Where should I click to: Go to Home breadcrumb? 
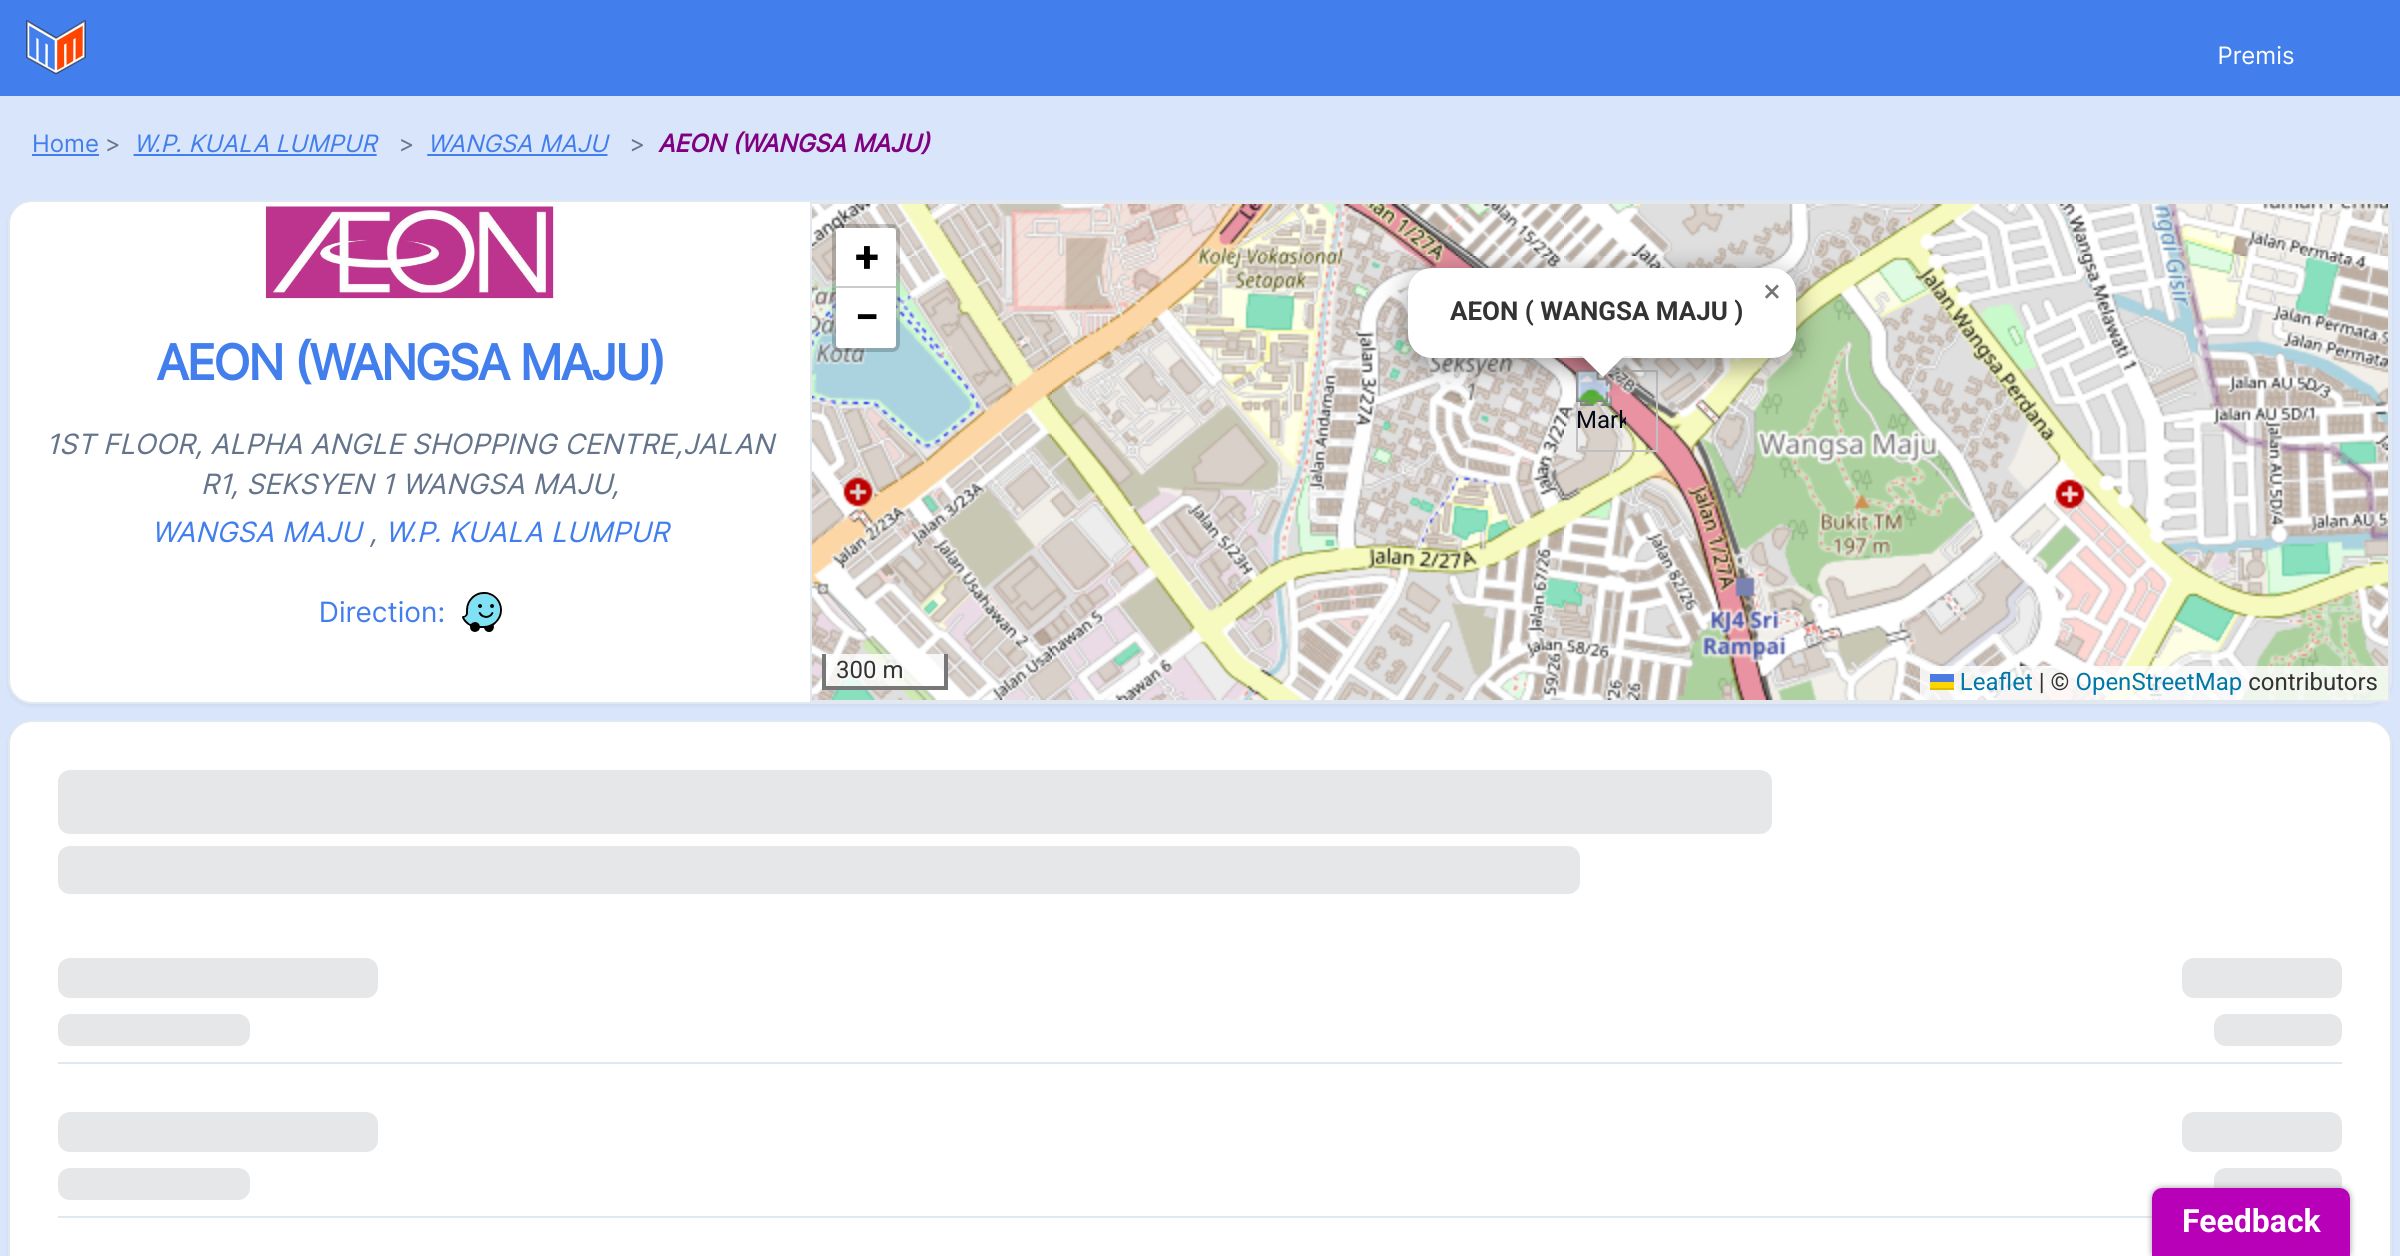click(65, 144)
